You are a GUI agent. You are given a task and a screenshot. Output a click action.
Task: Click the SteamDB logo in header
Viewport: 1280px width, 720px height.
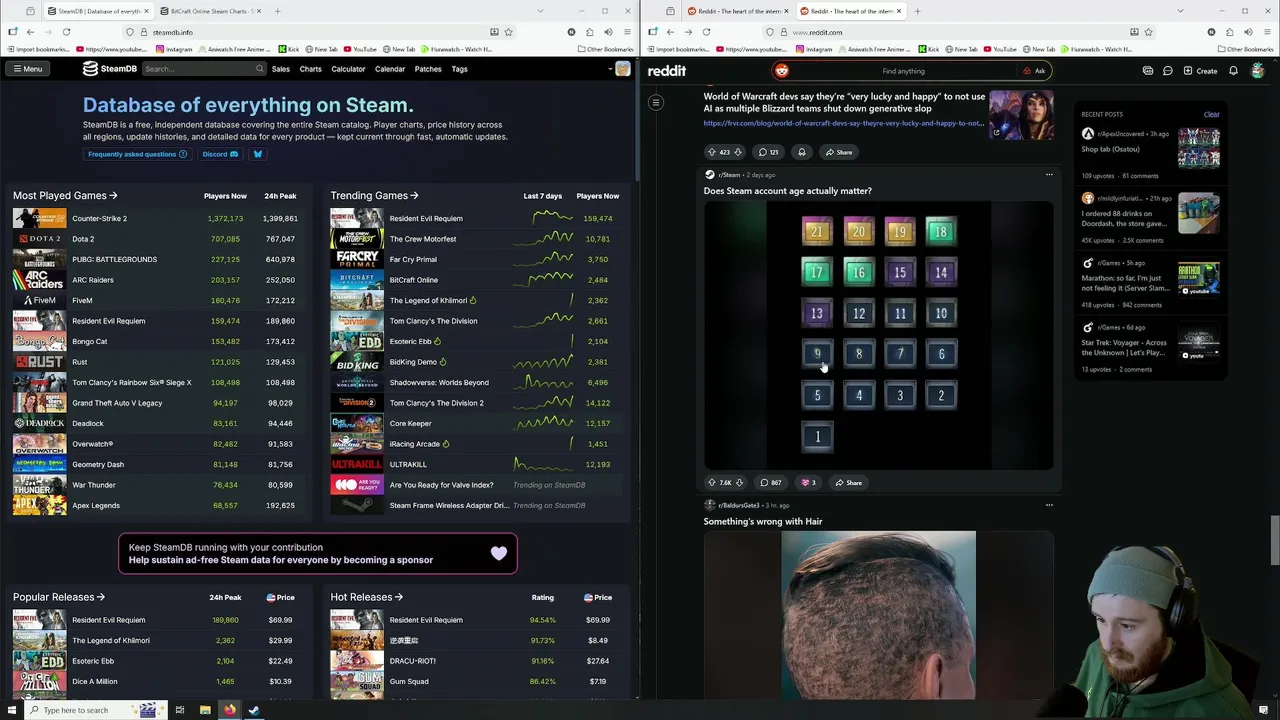(x=110, y=69)
